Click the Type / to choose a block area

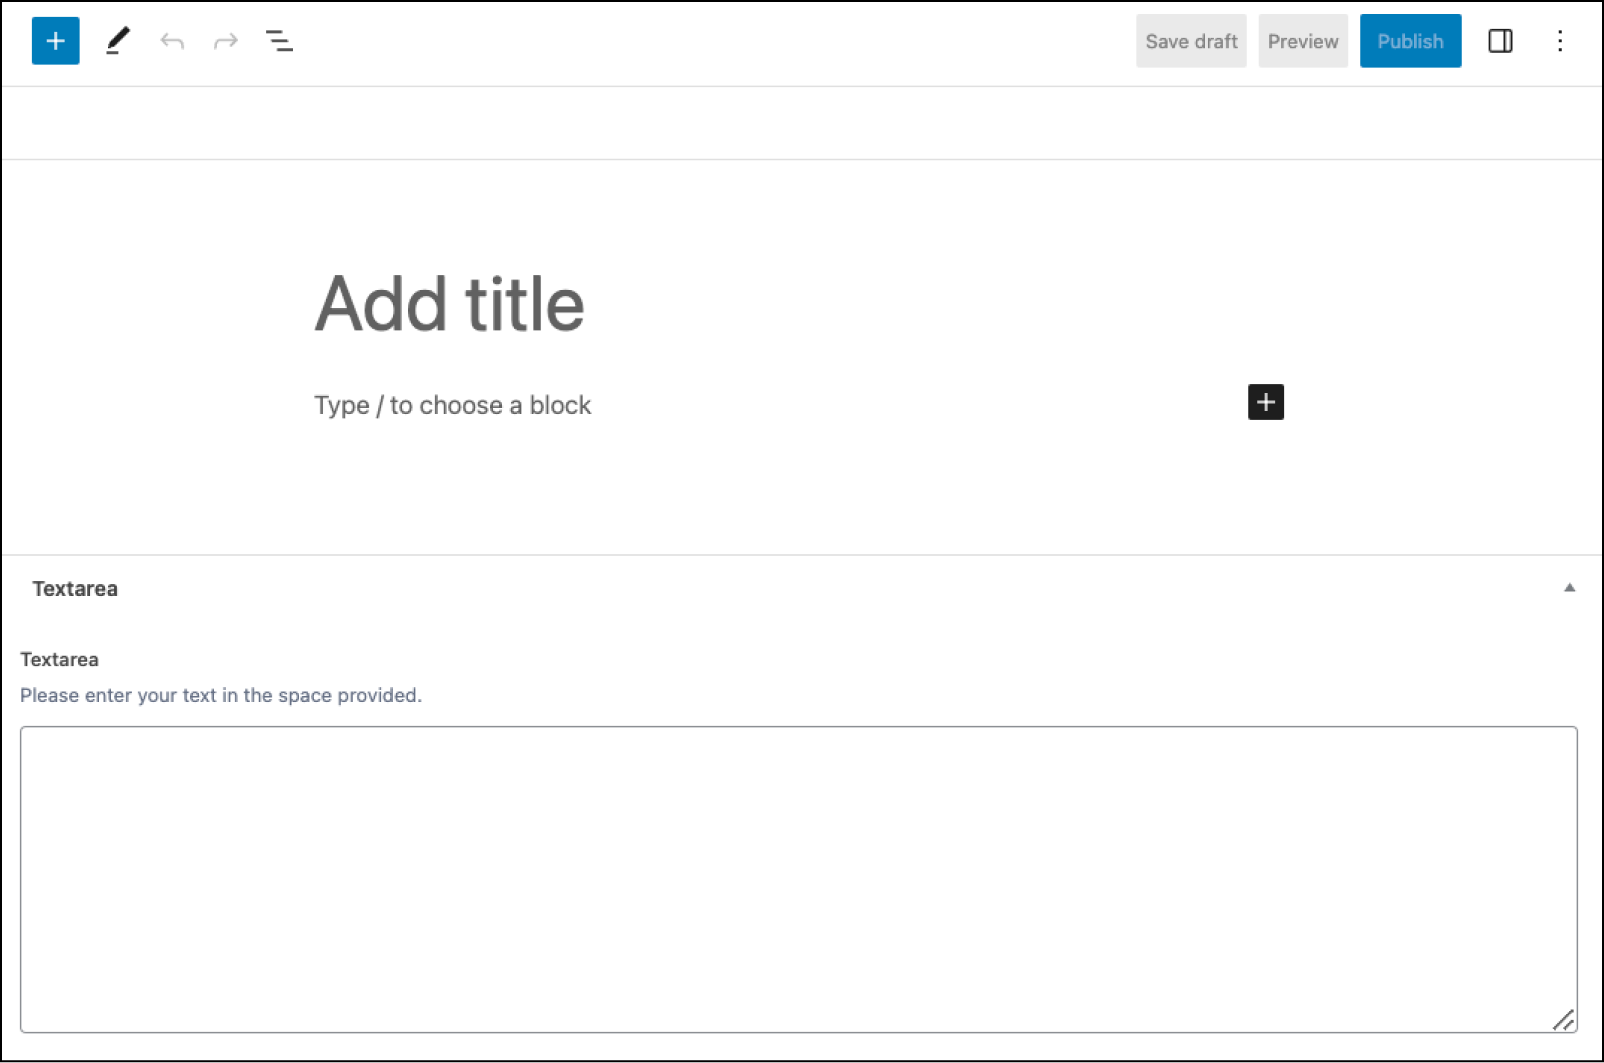452,405
